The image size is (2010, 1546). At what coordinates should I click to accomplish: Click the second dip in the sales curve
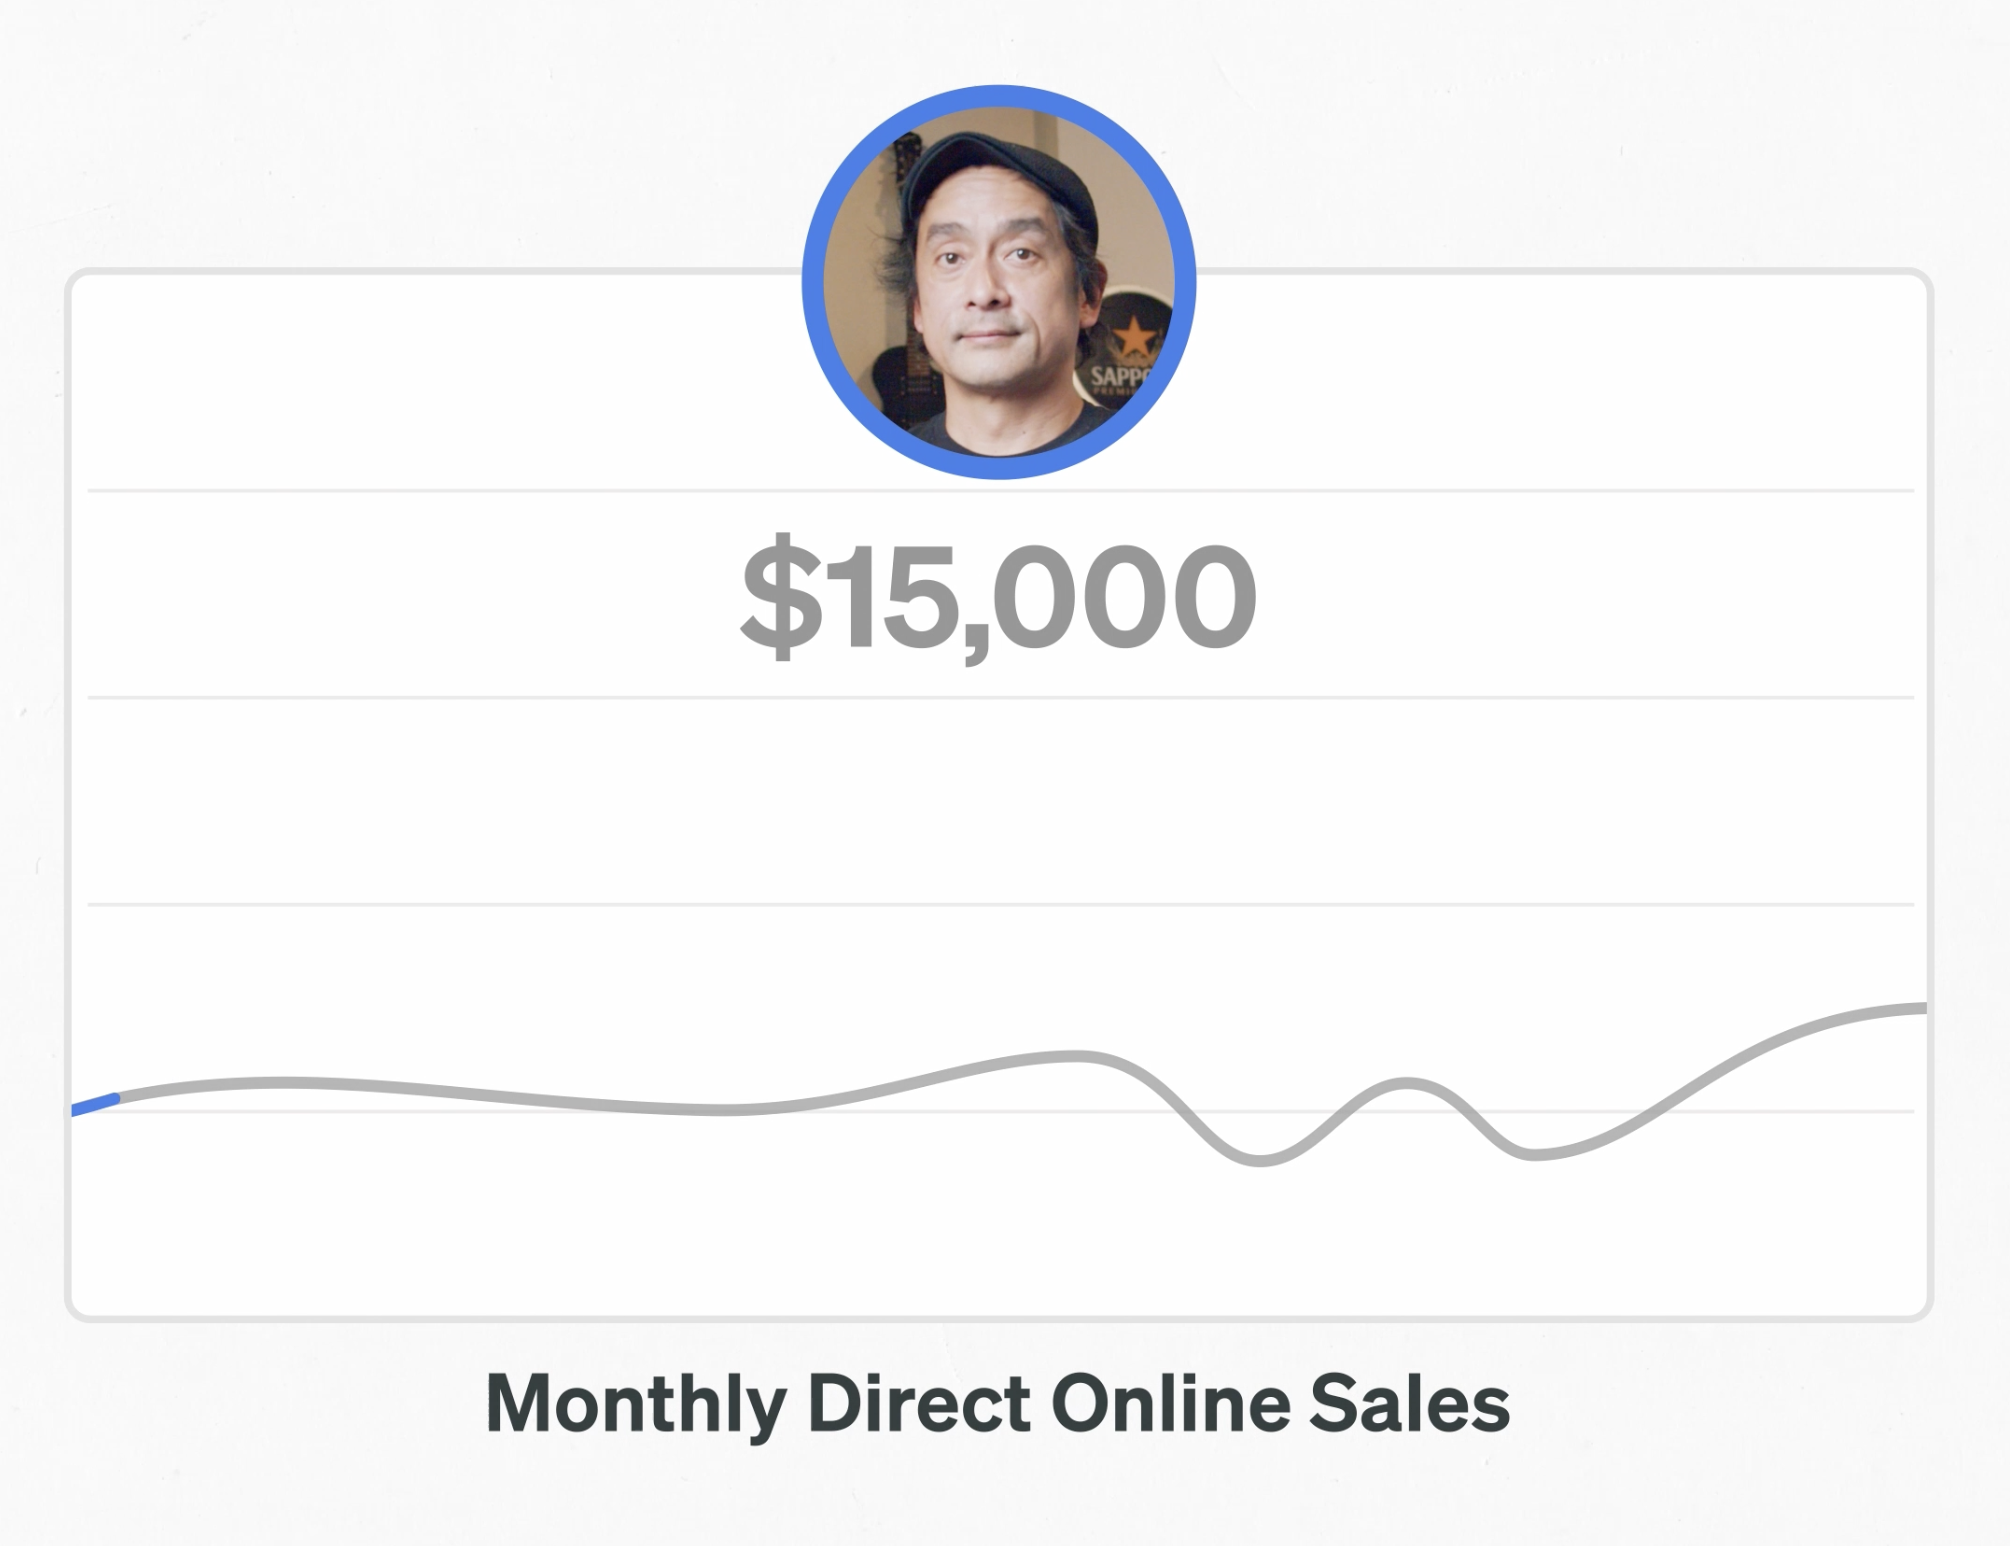coord(1535,1154)
